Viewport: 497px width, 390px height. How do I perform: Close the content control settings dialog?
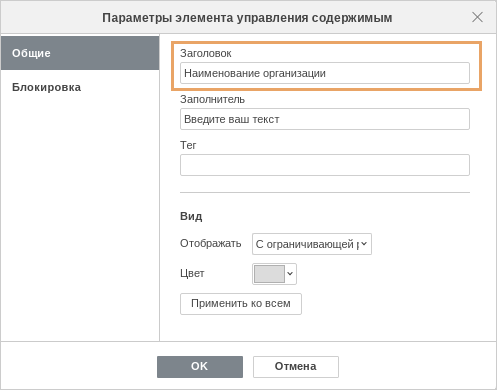477,17
